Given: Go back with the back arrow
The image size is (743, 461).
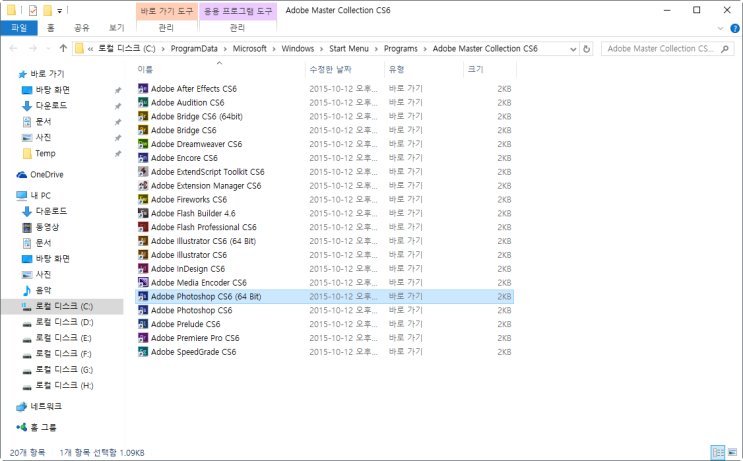Looking at the screenshot, I should point(13,48).
